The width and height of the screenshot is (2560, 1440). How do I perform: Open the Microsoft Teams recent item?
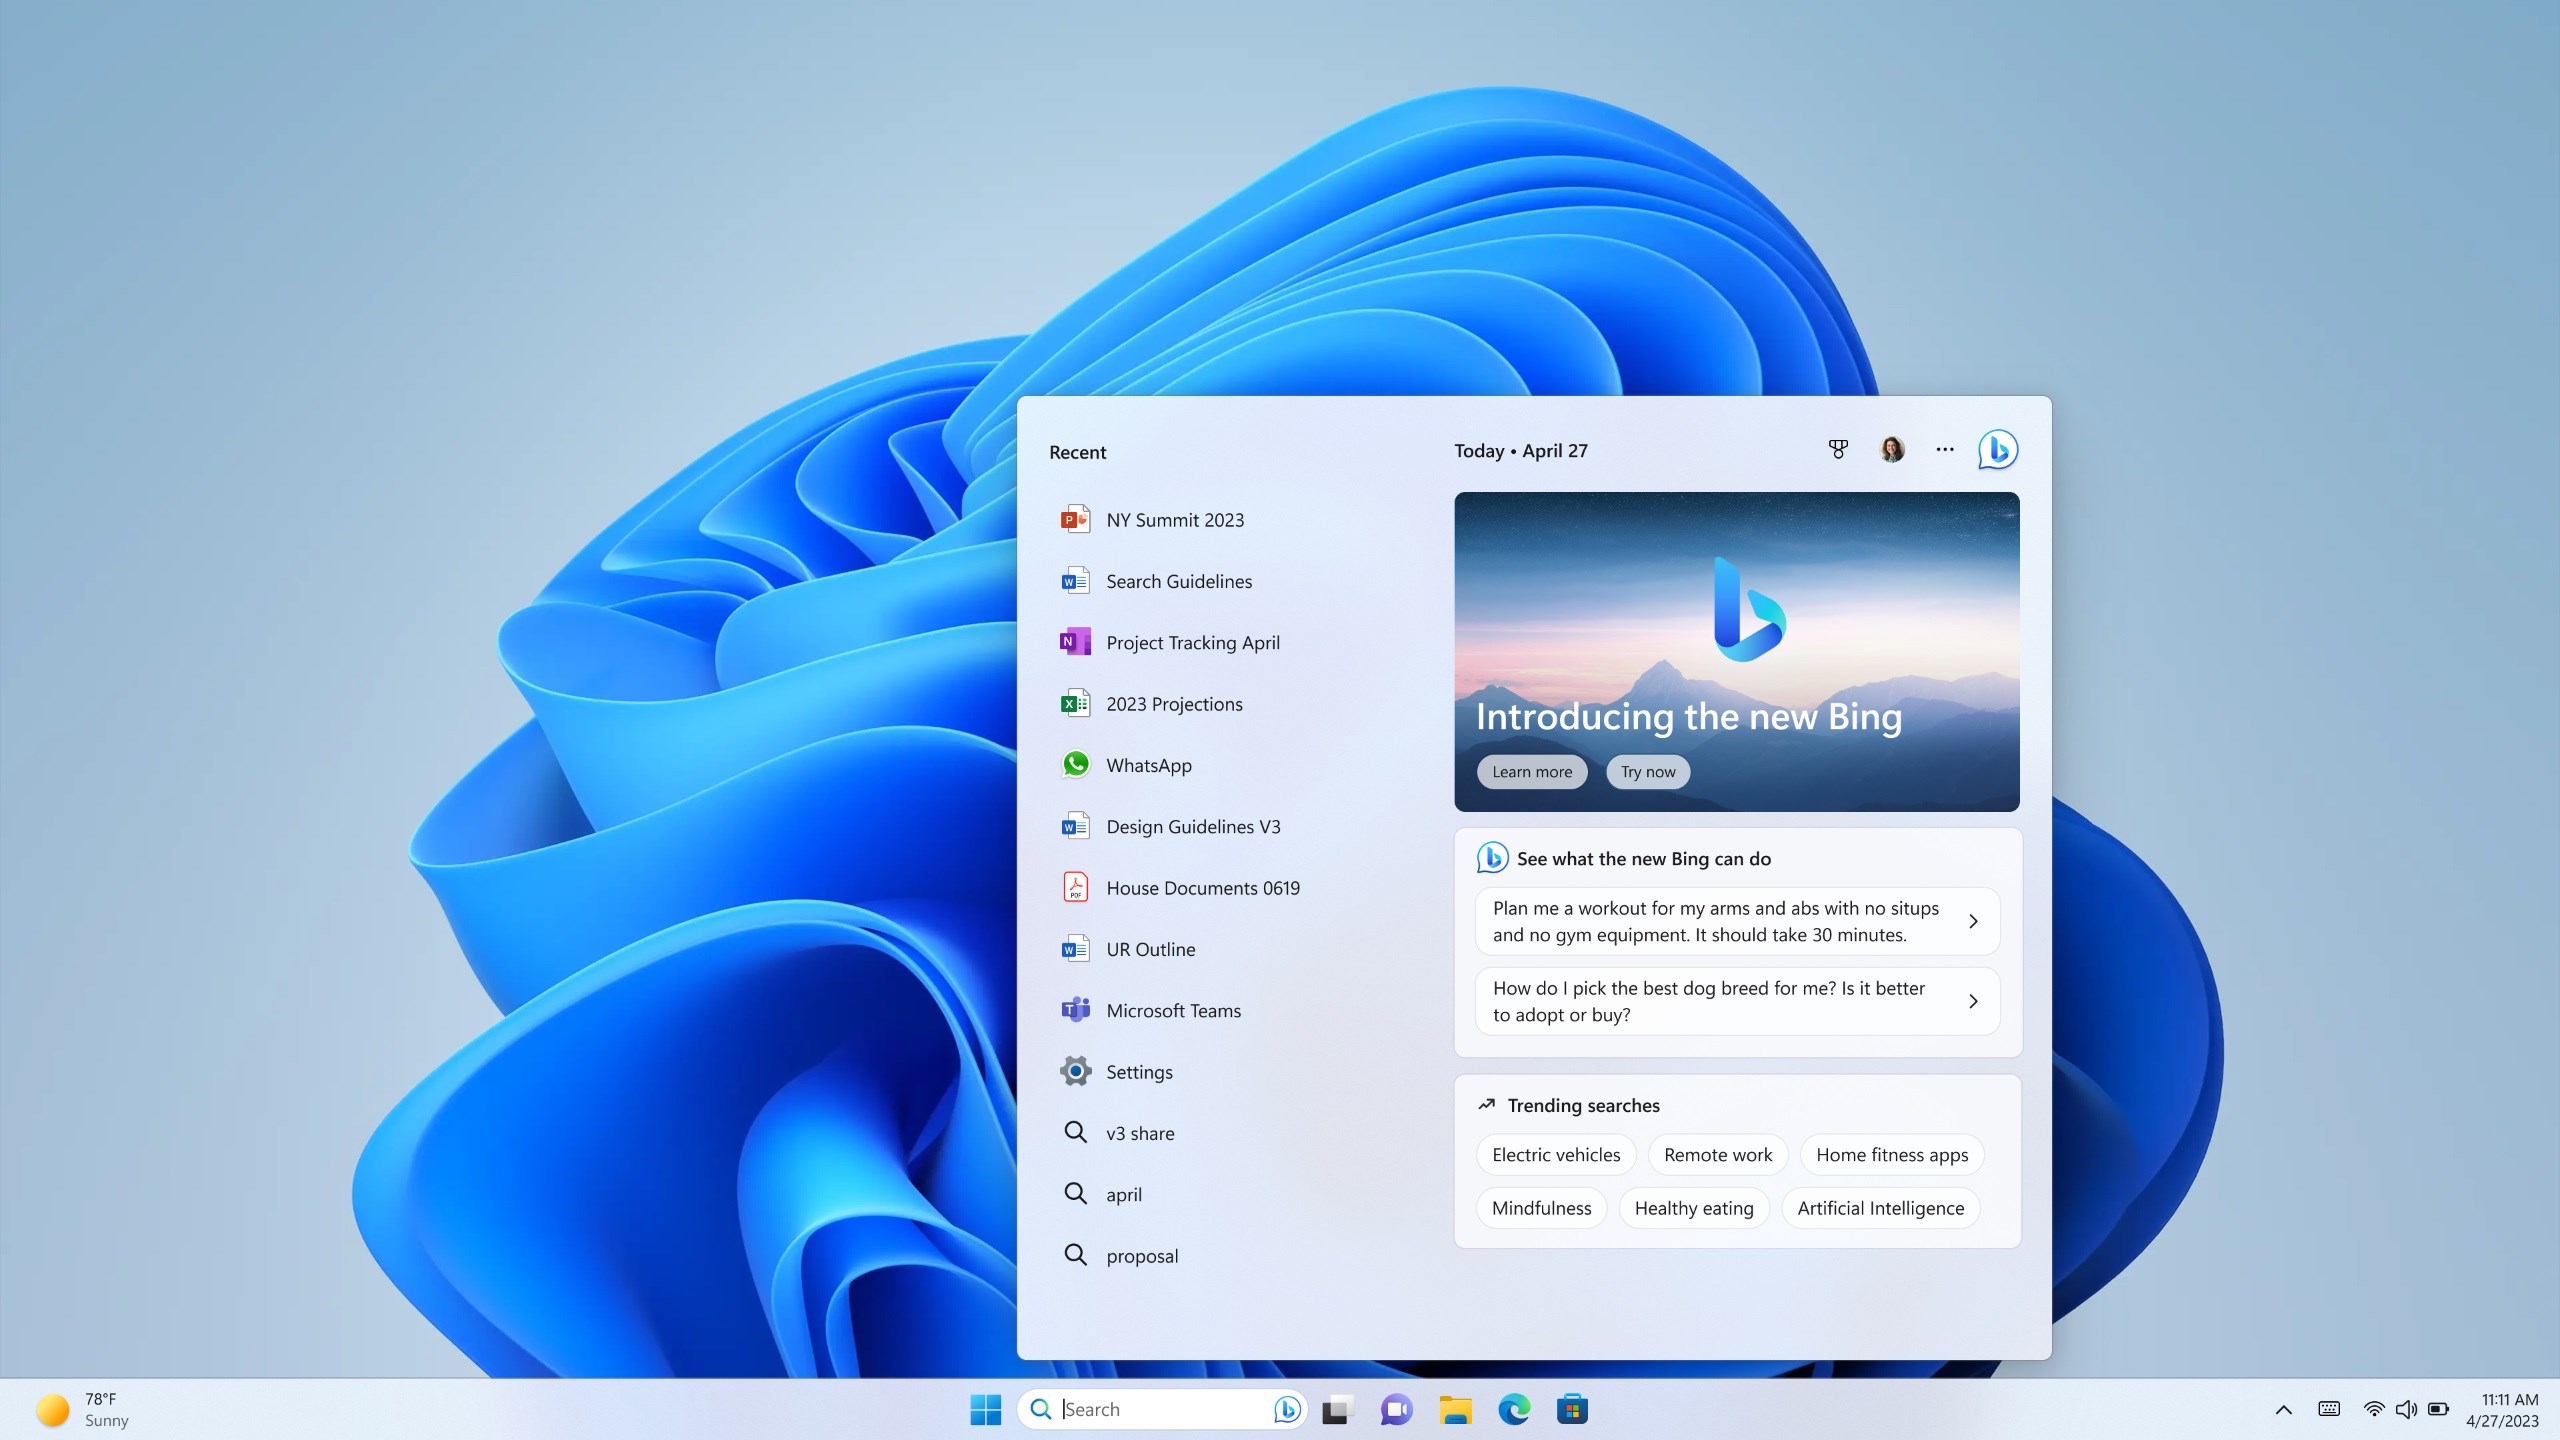click(1173, 1009)
